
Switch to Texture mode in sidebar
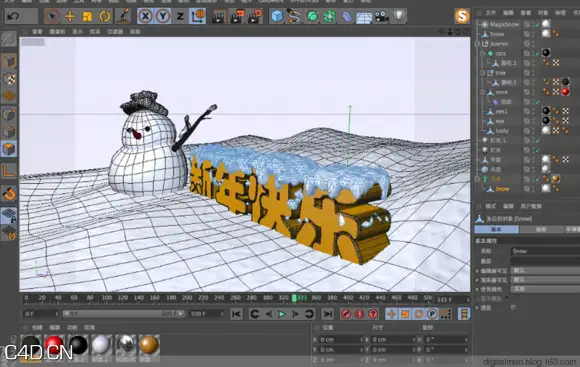[x=9, y=79]
